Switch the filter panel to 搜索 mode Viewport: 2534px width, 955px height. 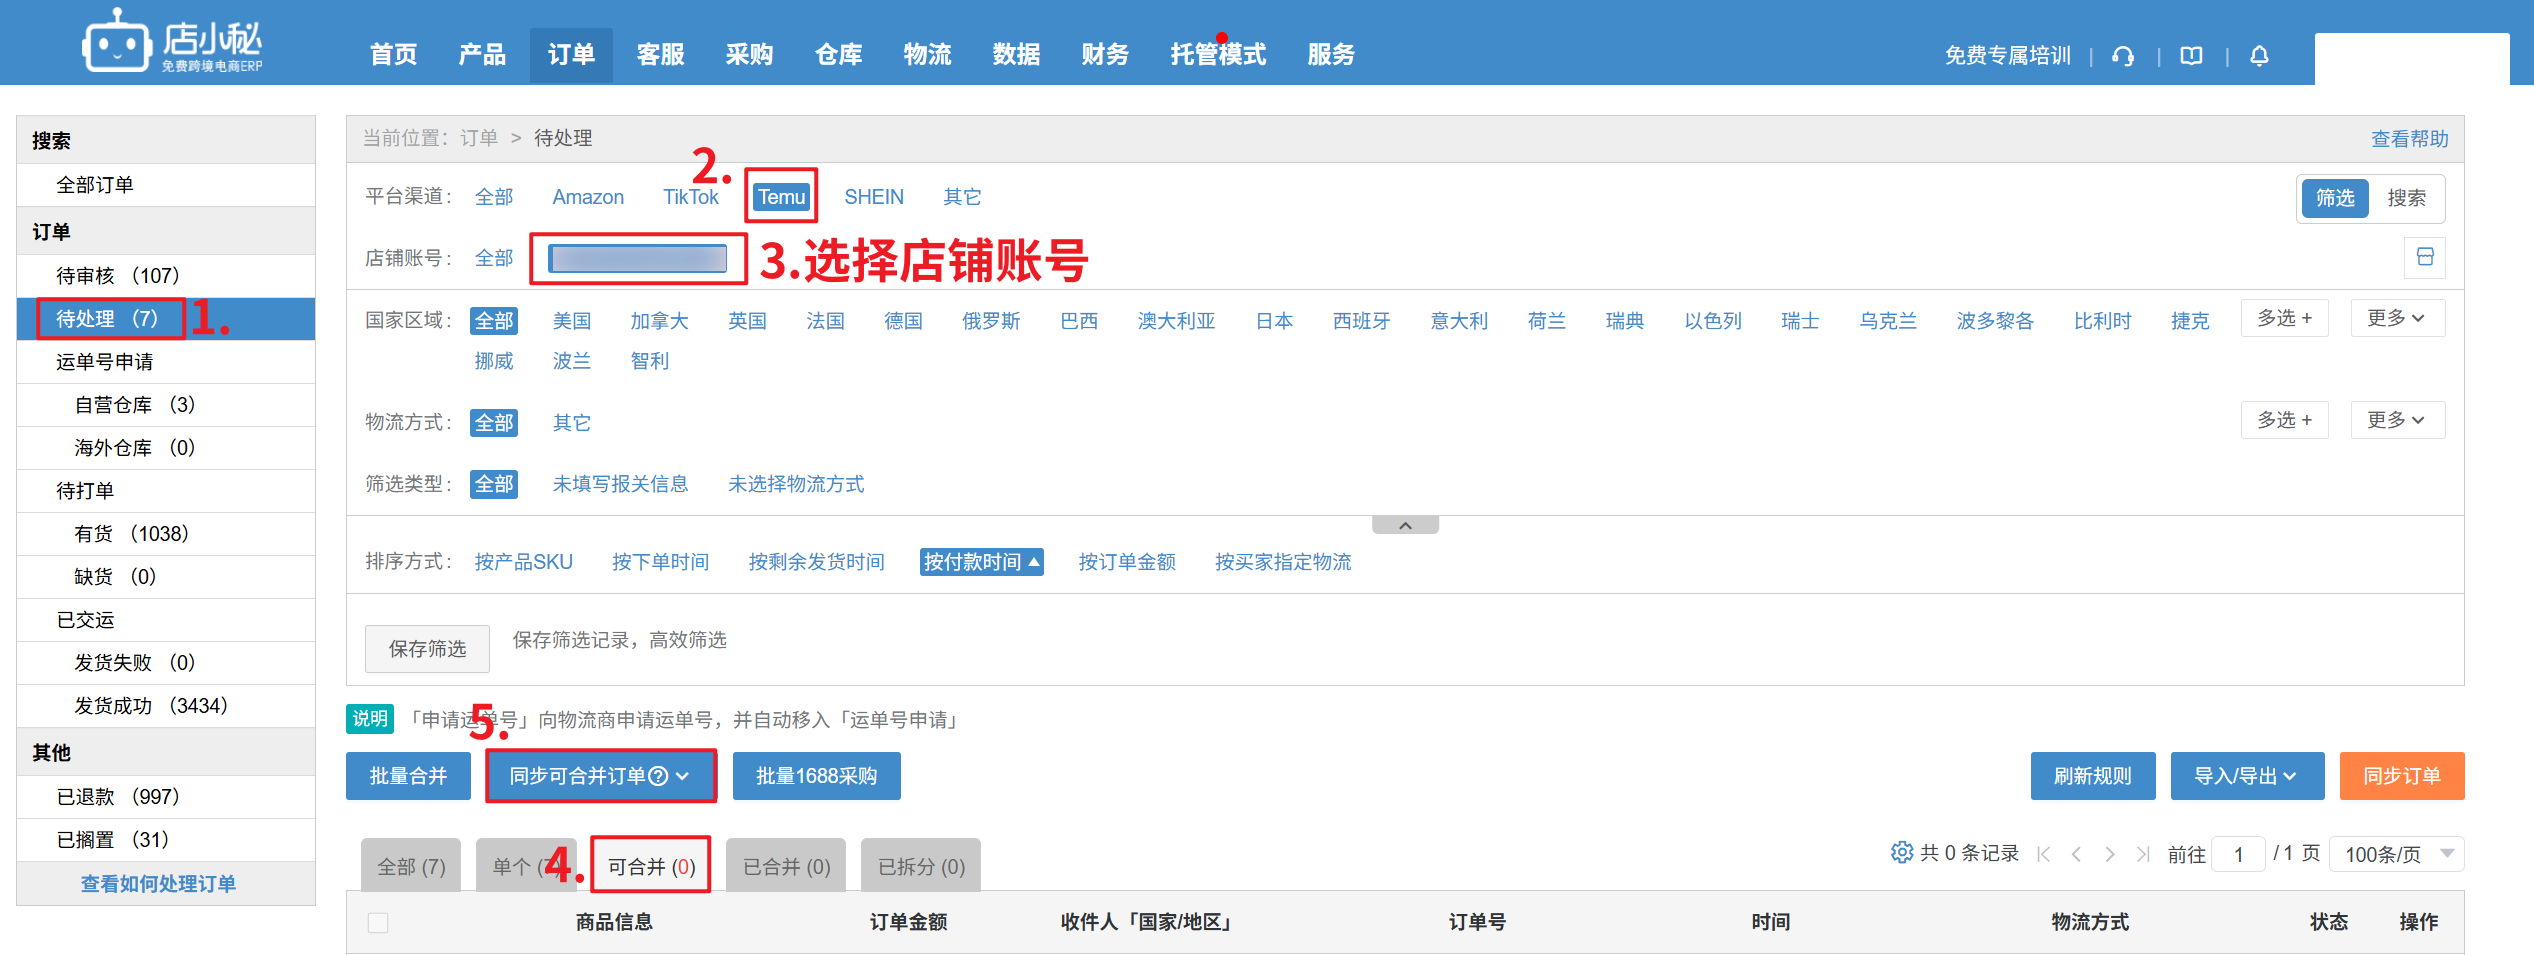(2406, 198)
